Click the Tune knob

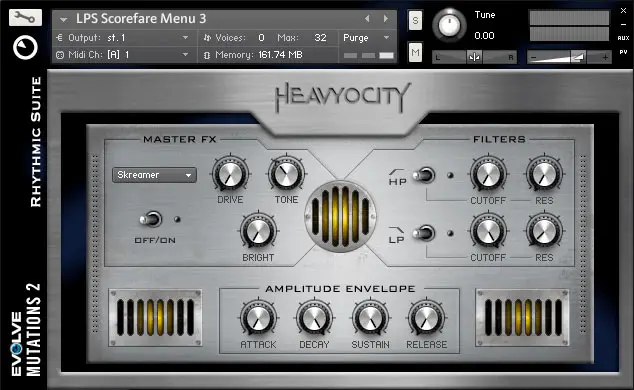[449, 25]
